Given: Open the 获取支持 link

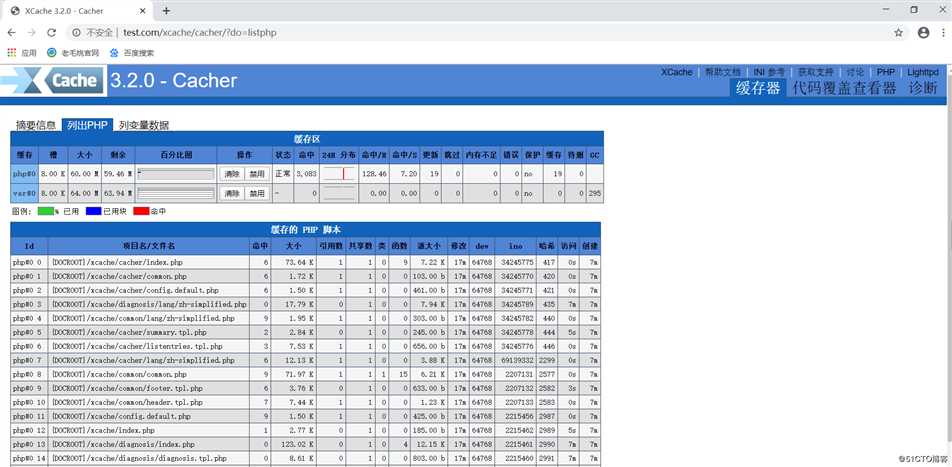Looking at the screenshot, I should pos(816,72).
